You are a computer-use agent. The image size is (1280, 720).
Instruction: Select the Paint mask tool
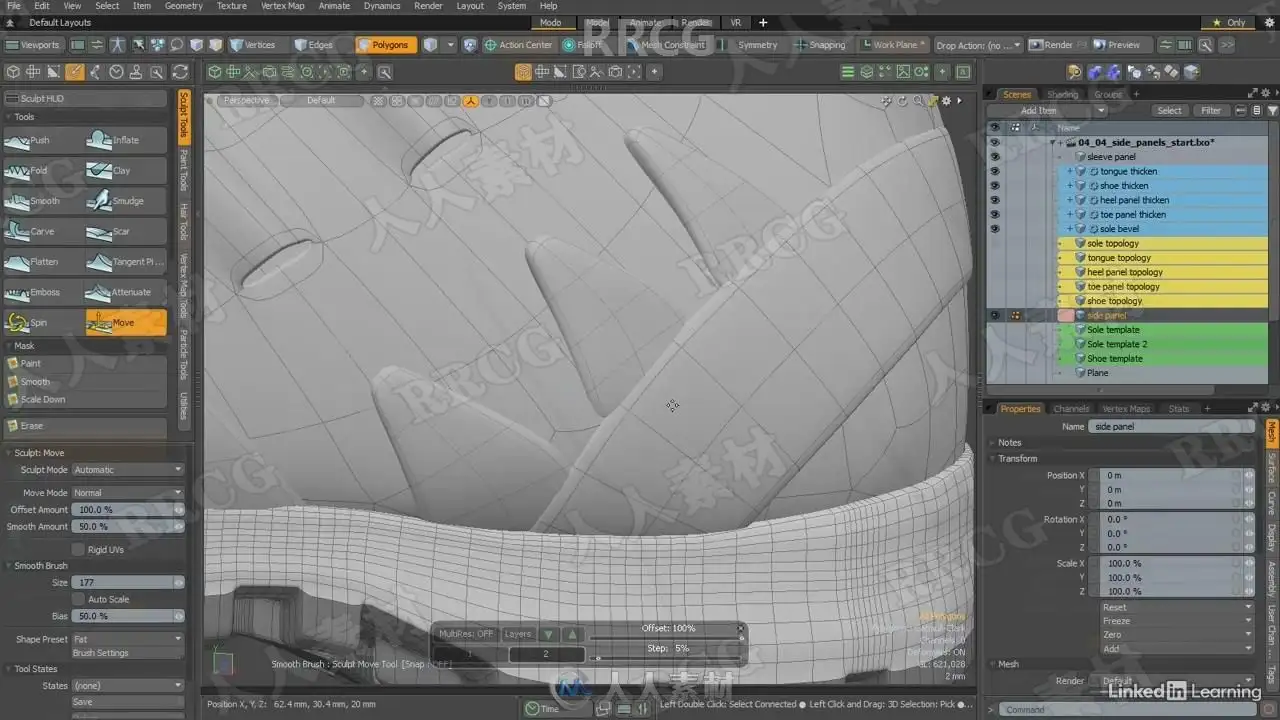(x=85, y=364)
